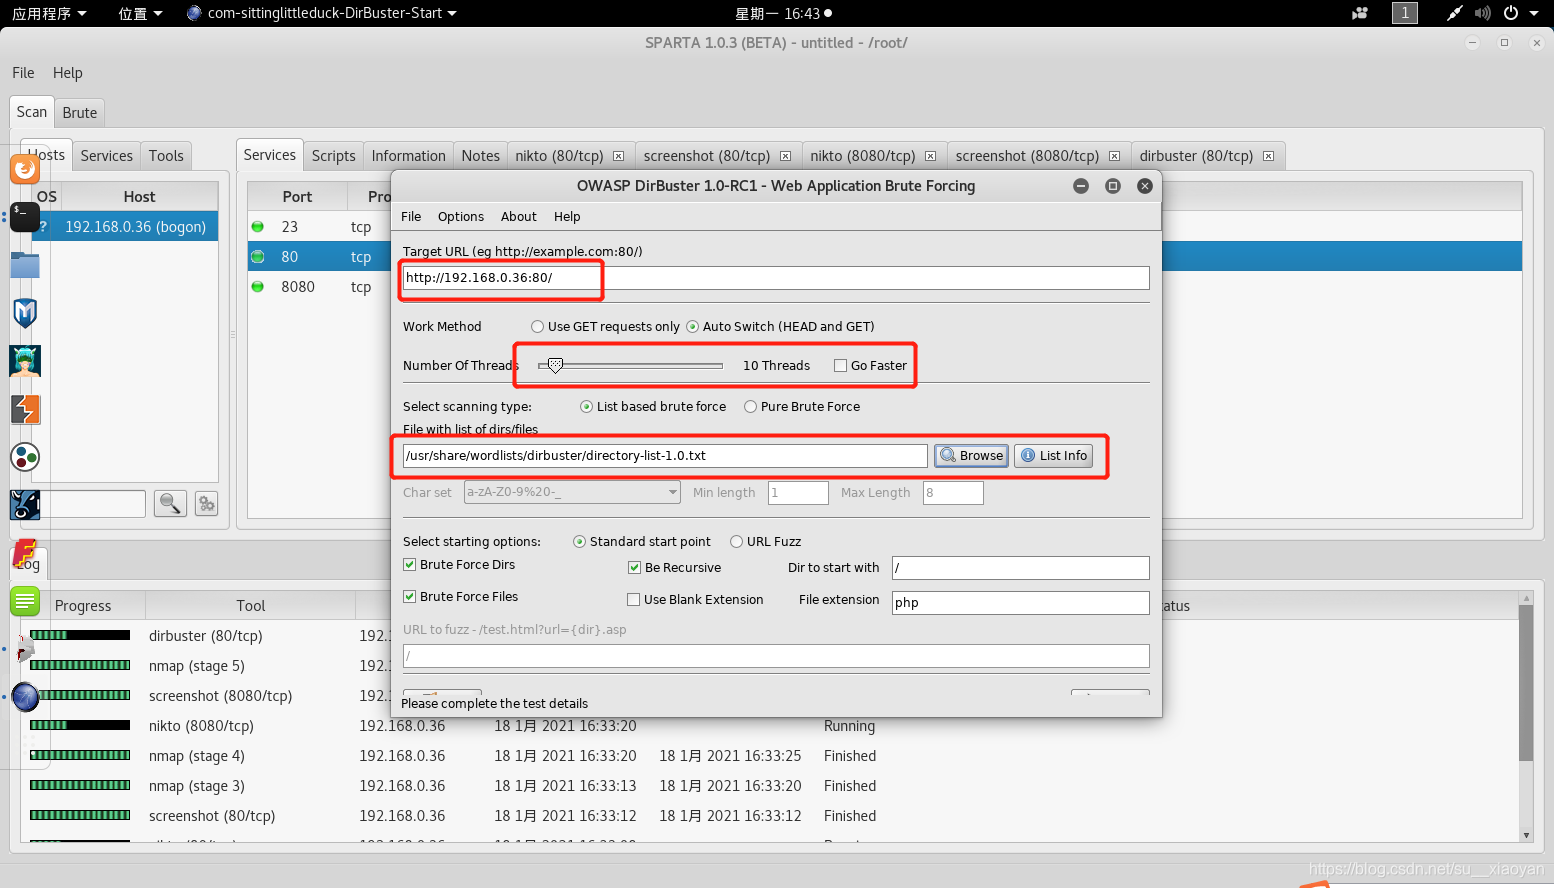Close the nikto (8080/tcp) tab
This screenshot has height=888, width=1554.
pos(931,156)
